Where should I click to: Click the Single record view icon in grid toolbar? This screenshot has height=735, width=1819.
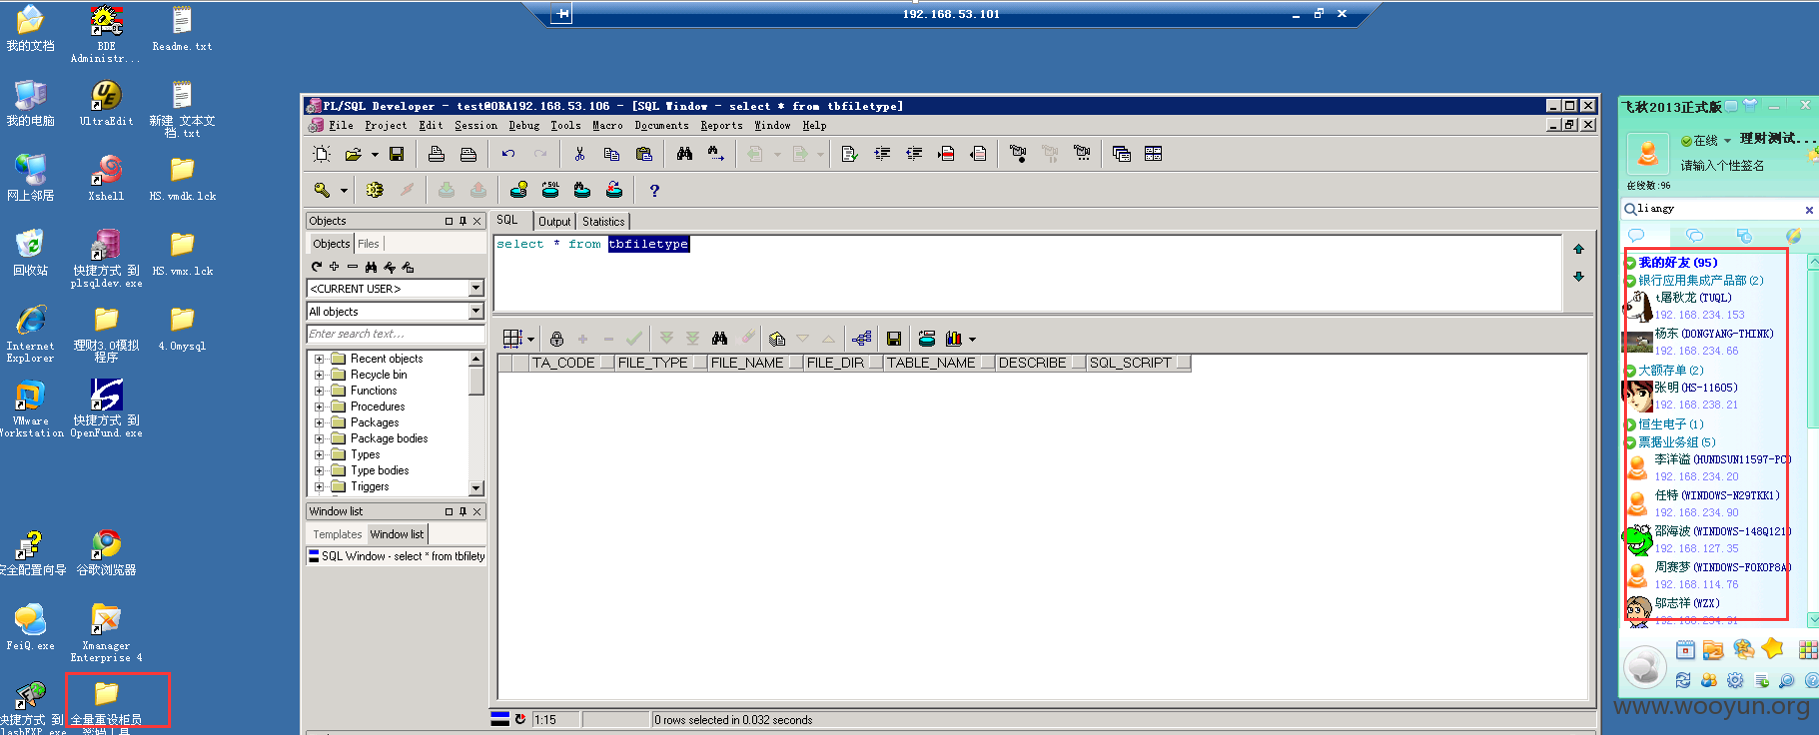click(x=777, y=339)
